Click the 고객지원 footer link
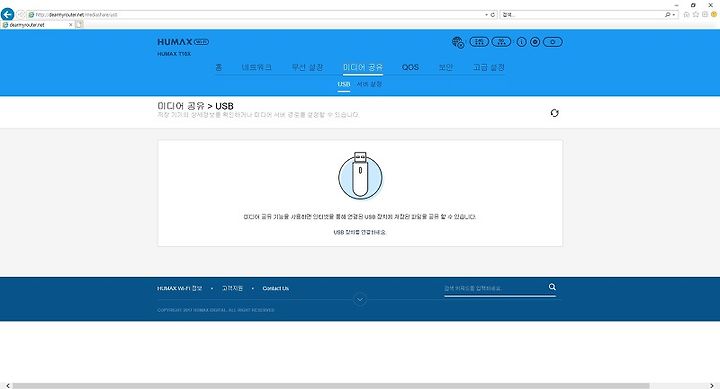Screen dimensions: 720x389 pyautogui.click(x=232, y=288)
